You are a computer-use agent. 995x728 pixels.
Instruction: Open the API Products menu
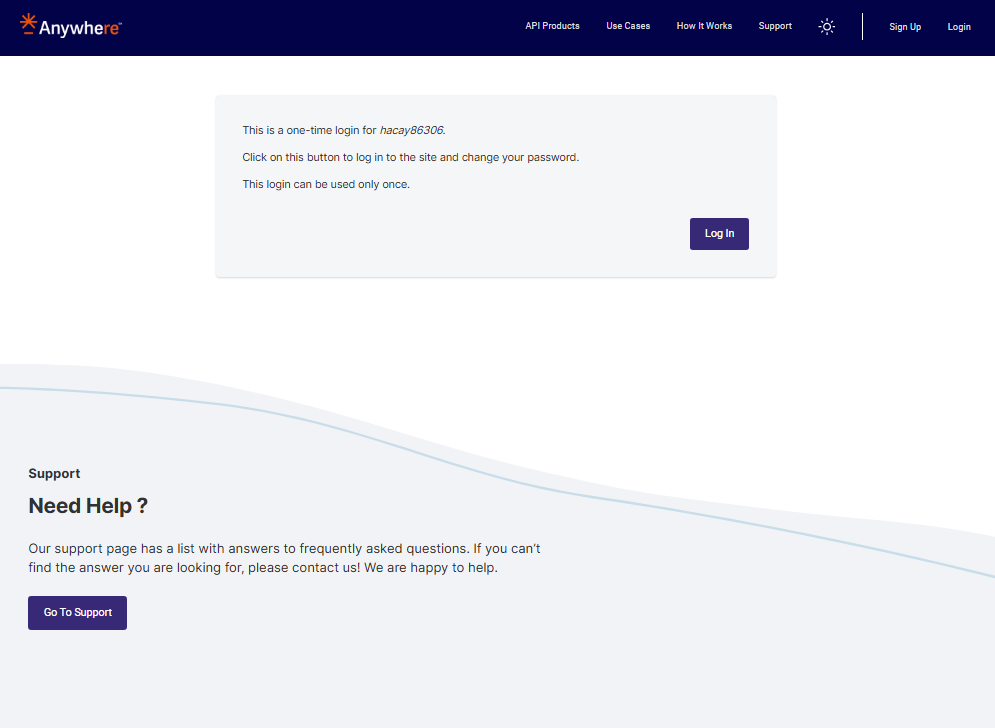(x=552, y=26)
